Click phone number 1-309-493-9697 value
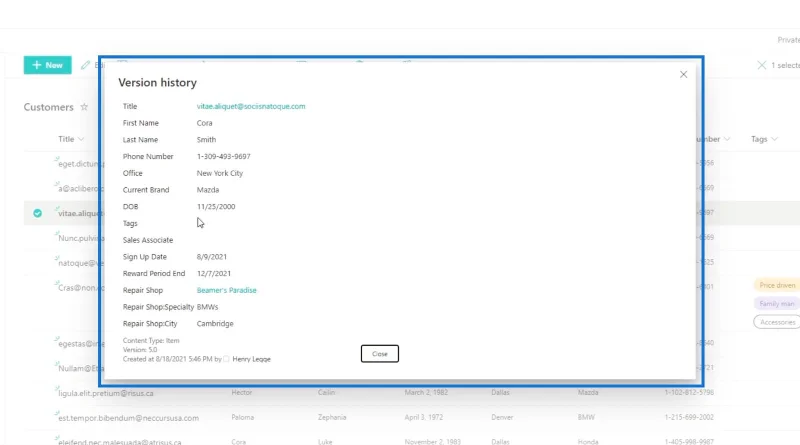The width and height of the screenshot is (800, 445). click(223, 156)
